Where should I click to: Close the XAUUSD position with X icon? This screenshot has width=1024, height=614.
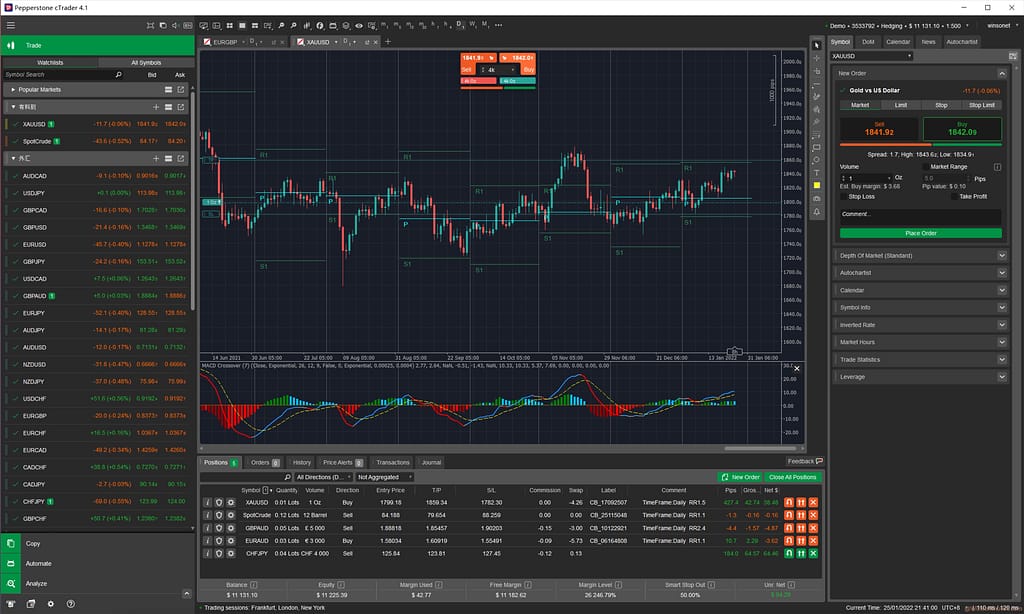pyautogui.click(x=813, y=502)
